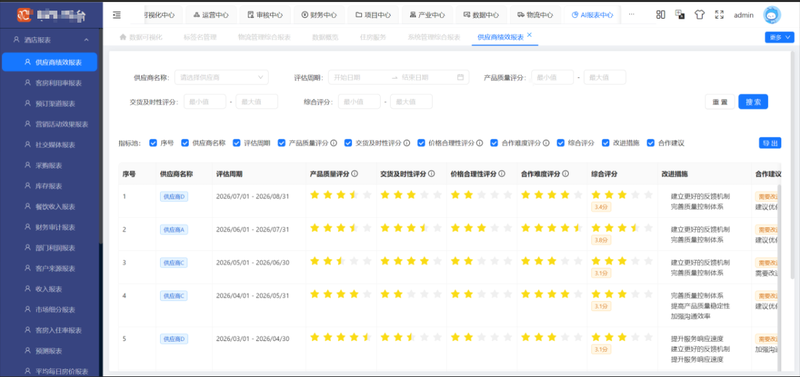This screenshot has width=800, height=377.
Task: Collapse the sidebar with the hamburger icon
Action: tap(117, 15)
